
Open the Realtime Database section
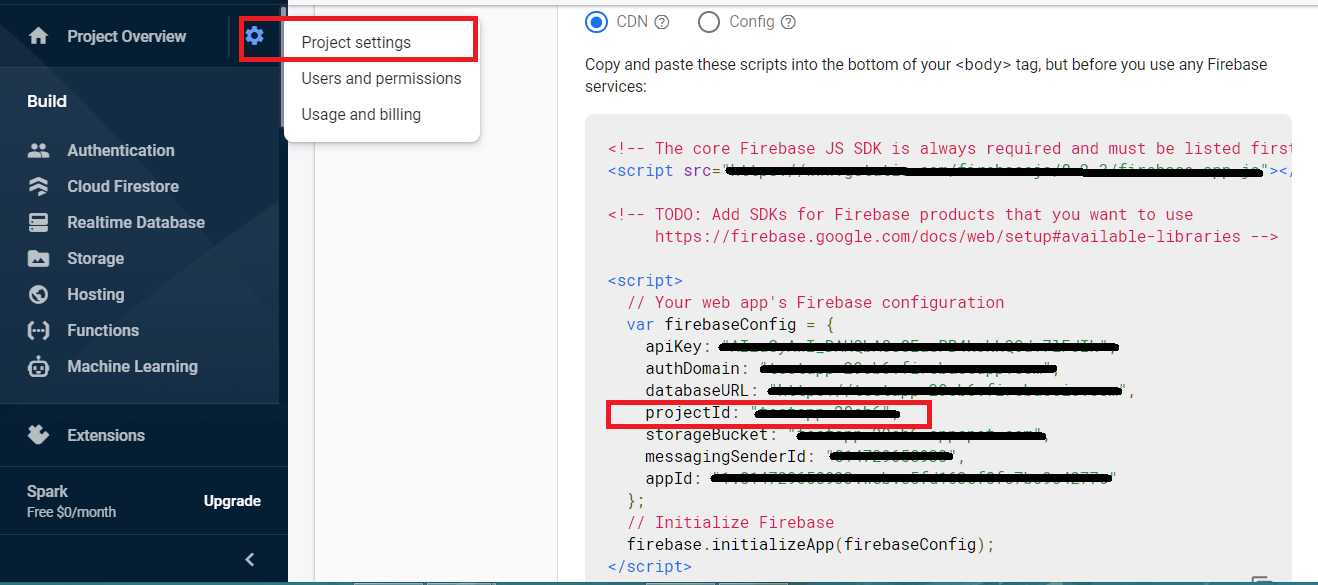[136, 222]
